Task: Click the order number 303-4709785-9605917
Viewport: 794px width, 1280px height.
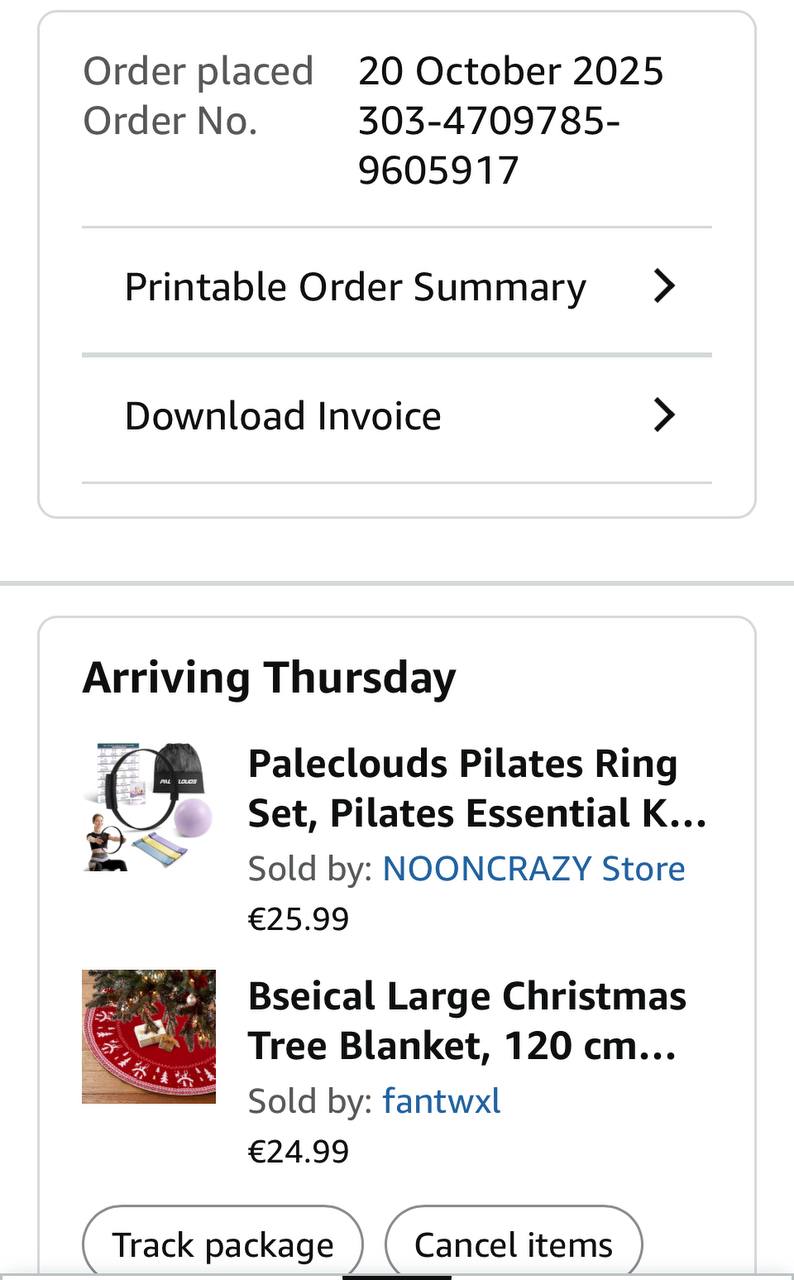Action: 489,146
